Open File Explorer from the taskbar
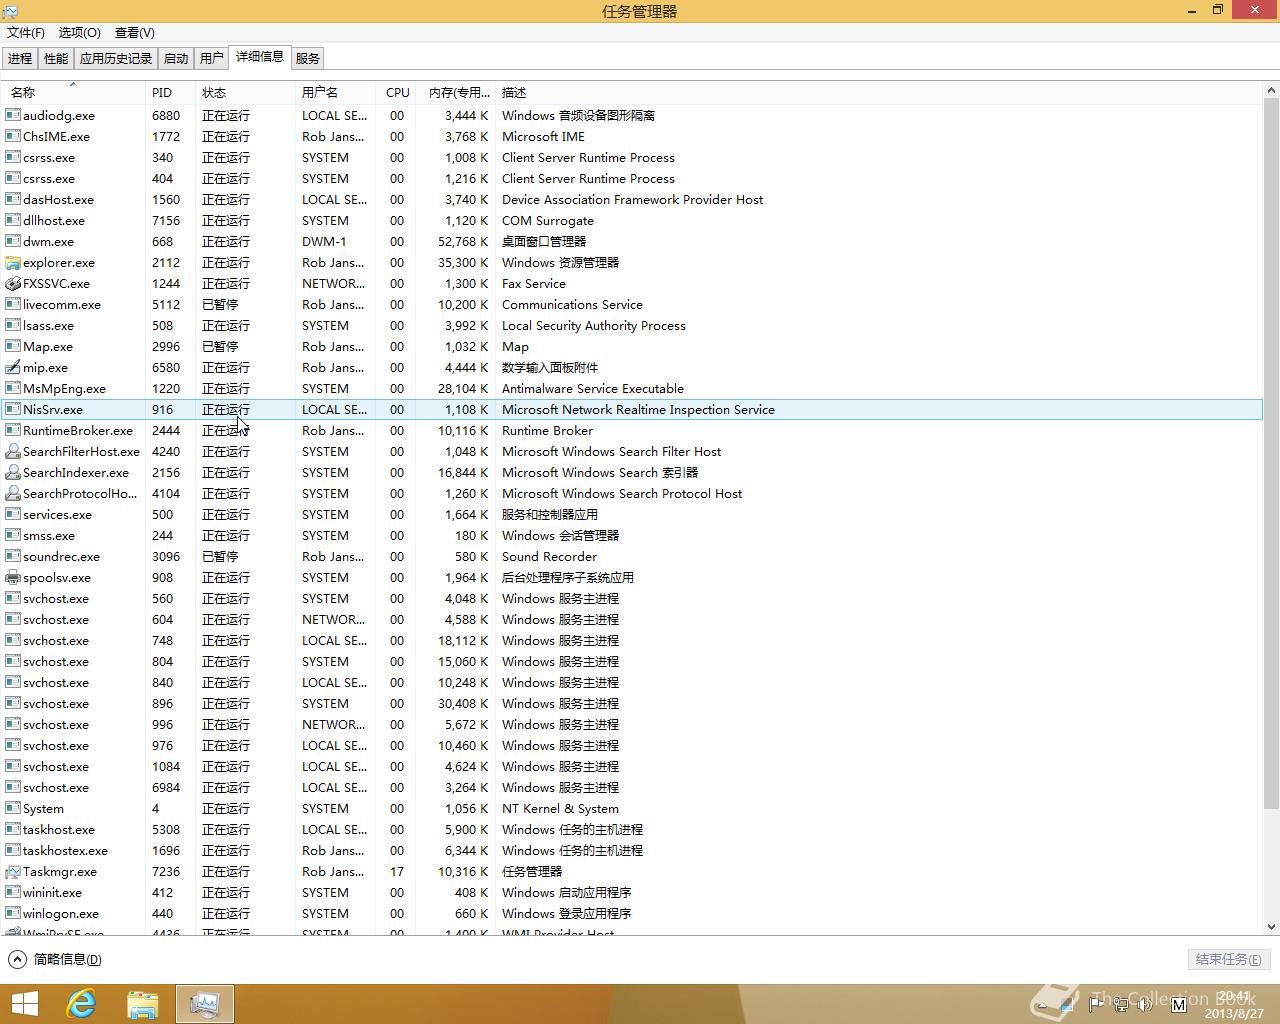This screenshot has height=1024, width=1280. [143, 1004]
